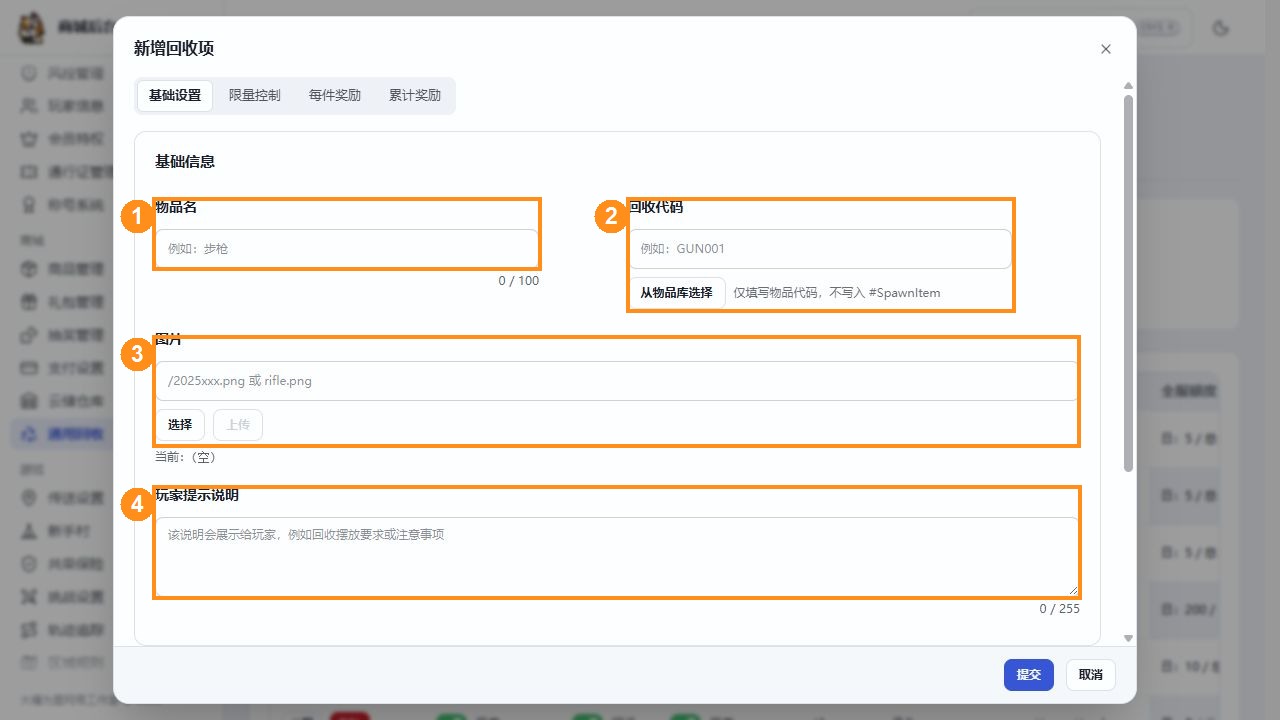Click the 仅填写物品代码 hint text
Screen dimensions: 1280x720
click(837, 293)
